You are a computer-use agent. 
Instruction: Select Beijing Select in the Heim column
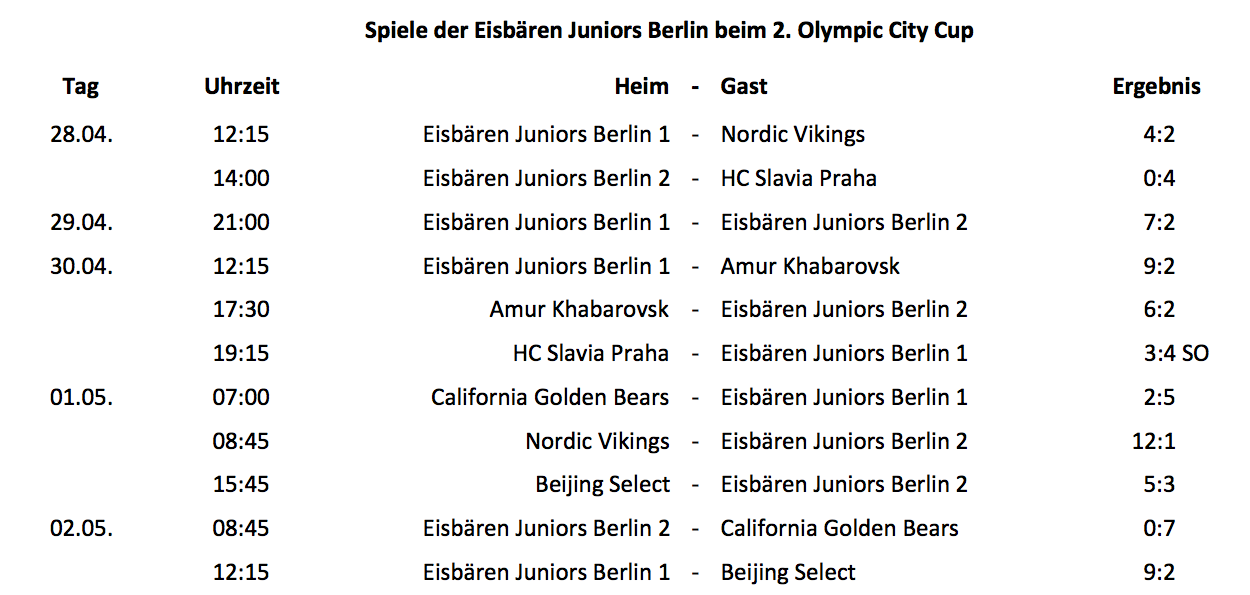point(603,485)
